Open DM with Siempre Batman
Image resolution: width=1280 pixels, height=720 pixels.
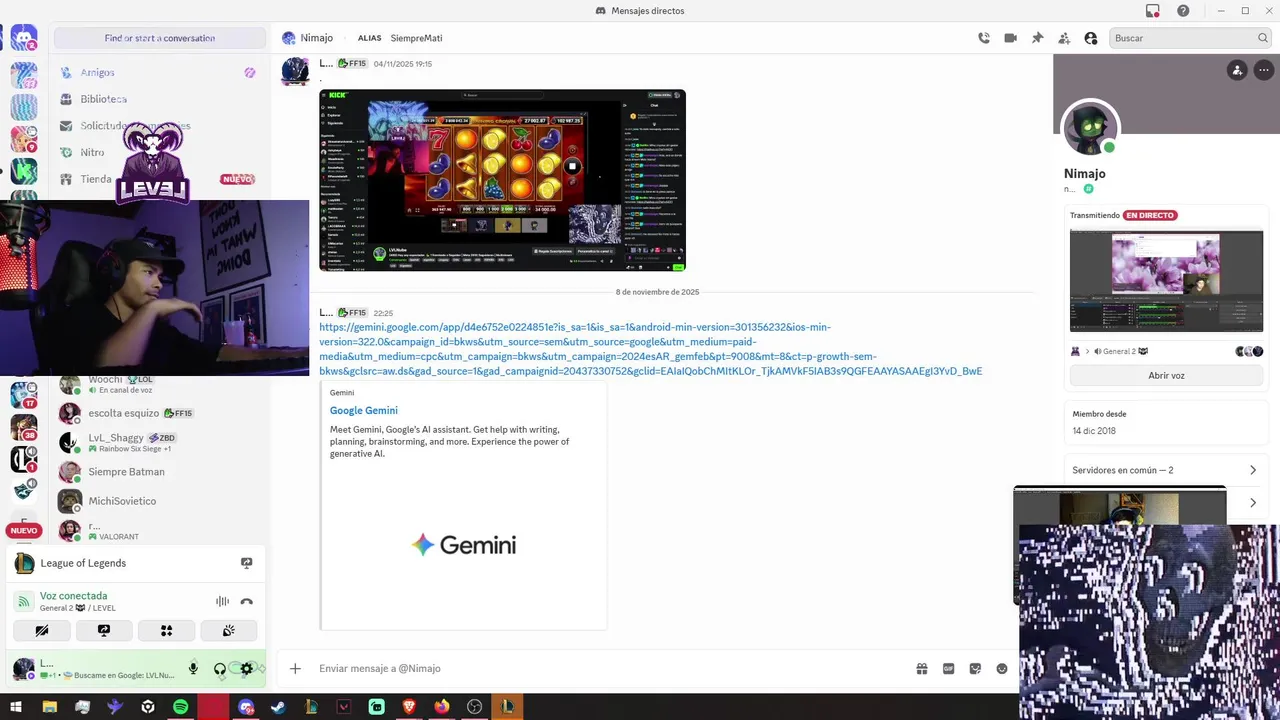click(160, 472)
